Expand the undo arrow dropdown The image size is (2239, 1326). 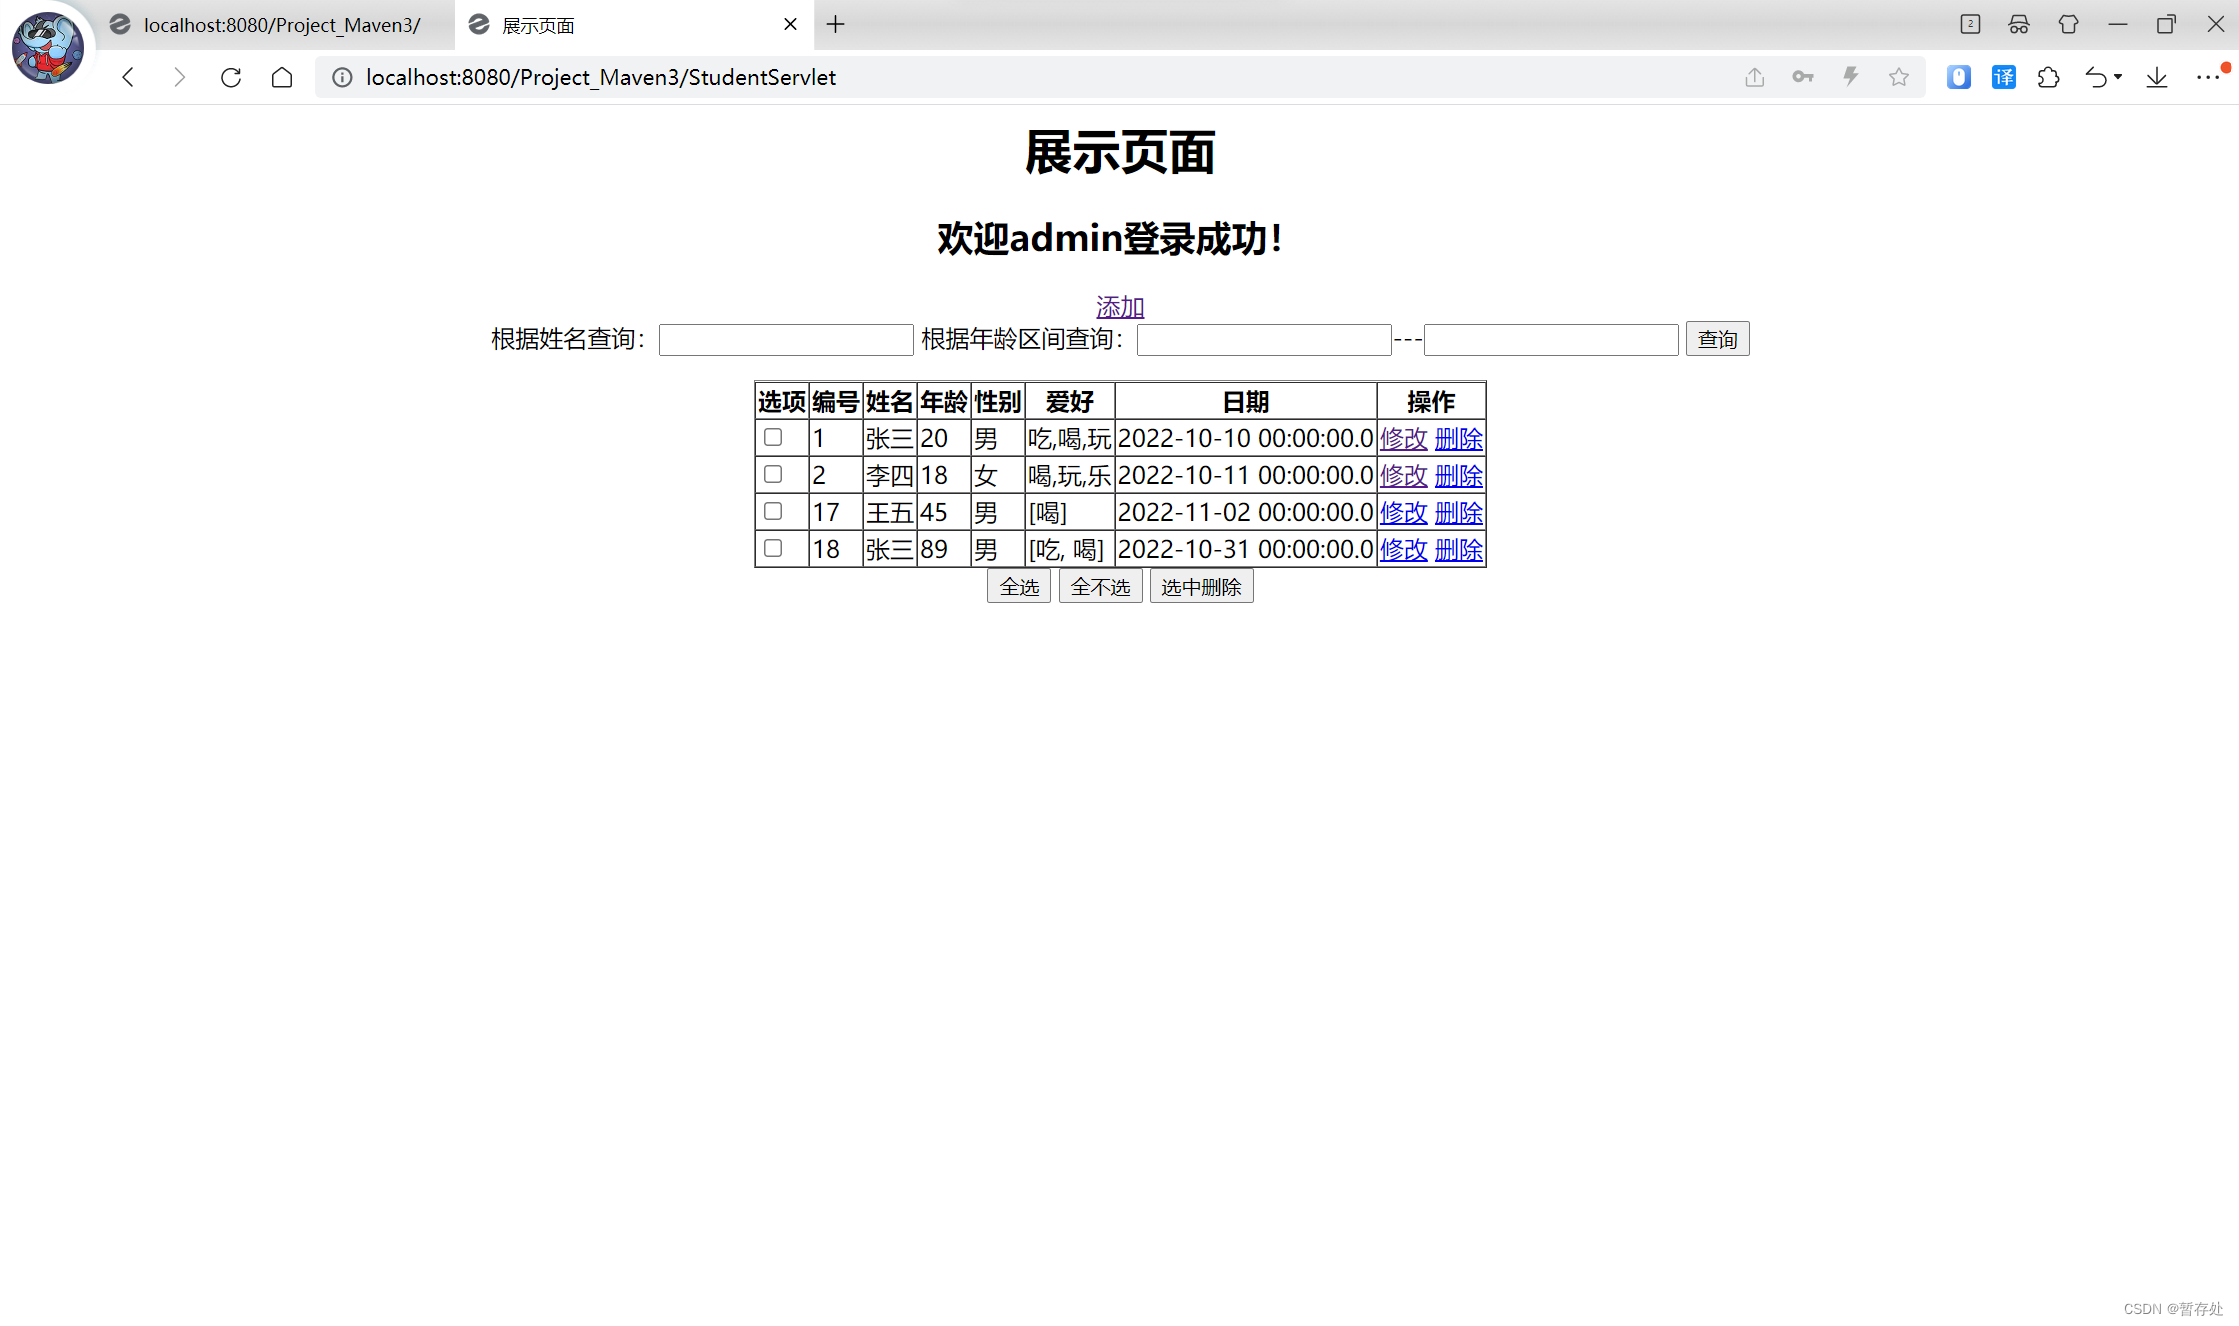[2118, 77]
